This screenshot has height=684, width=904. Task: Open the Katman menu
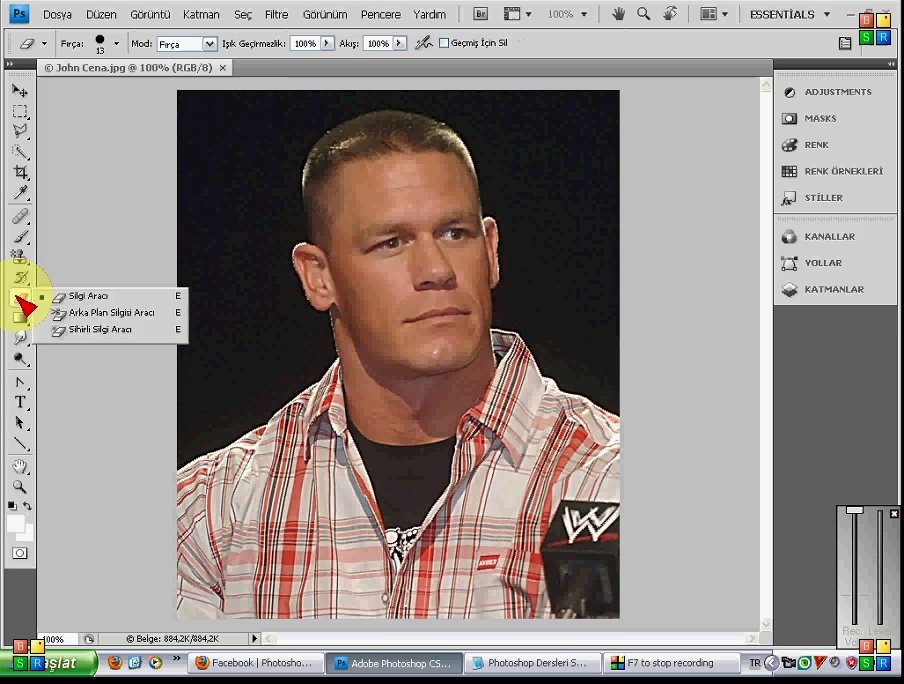point(201,14)
